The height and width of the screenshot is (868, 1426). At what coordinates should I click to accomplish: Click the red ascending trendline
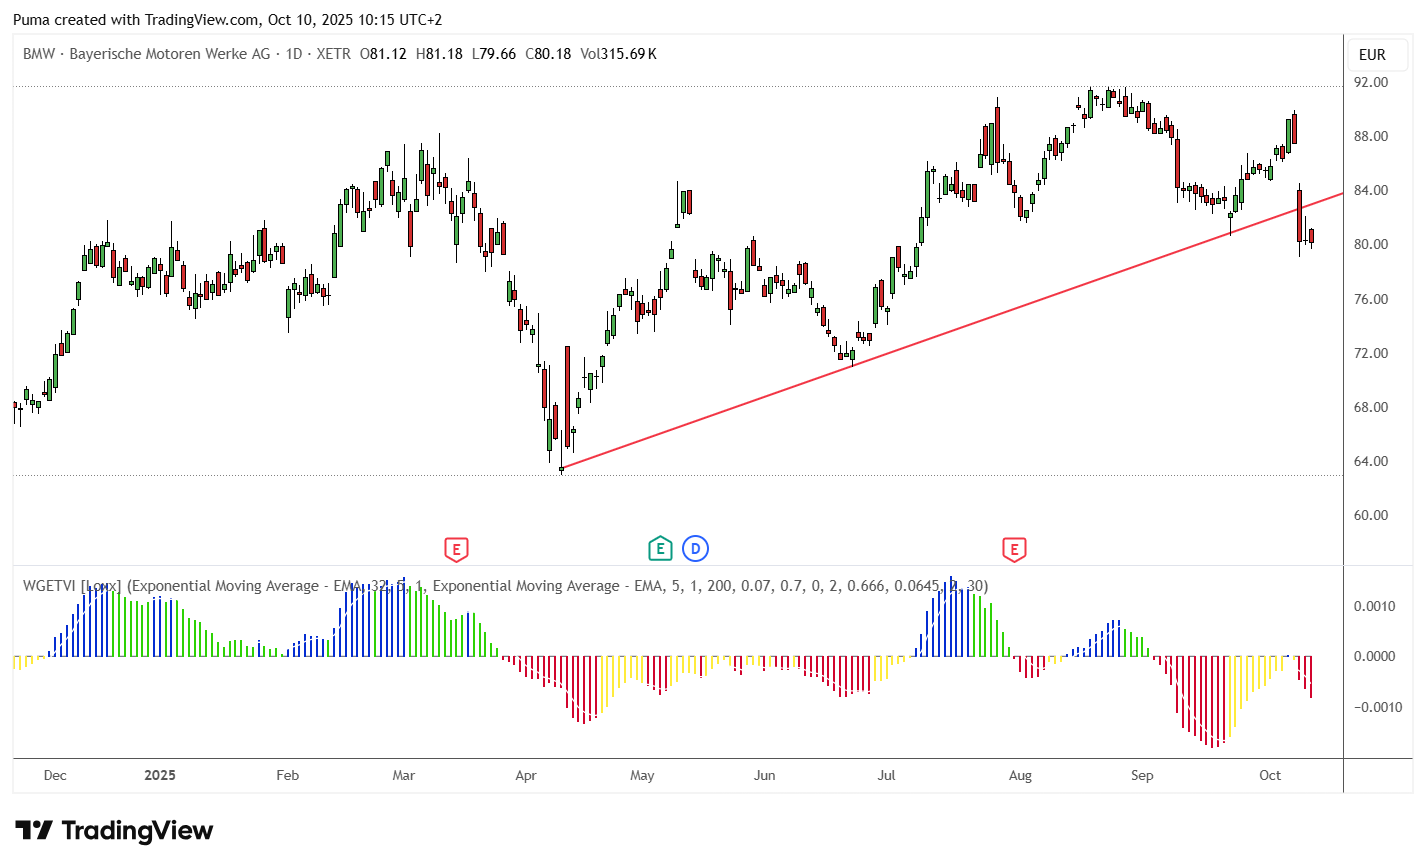(x=950, y=332)
